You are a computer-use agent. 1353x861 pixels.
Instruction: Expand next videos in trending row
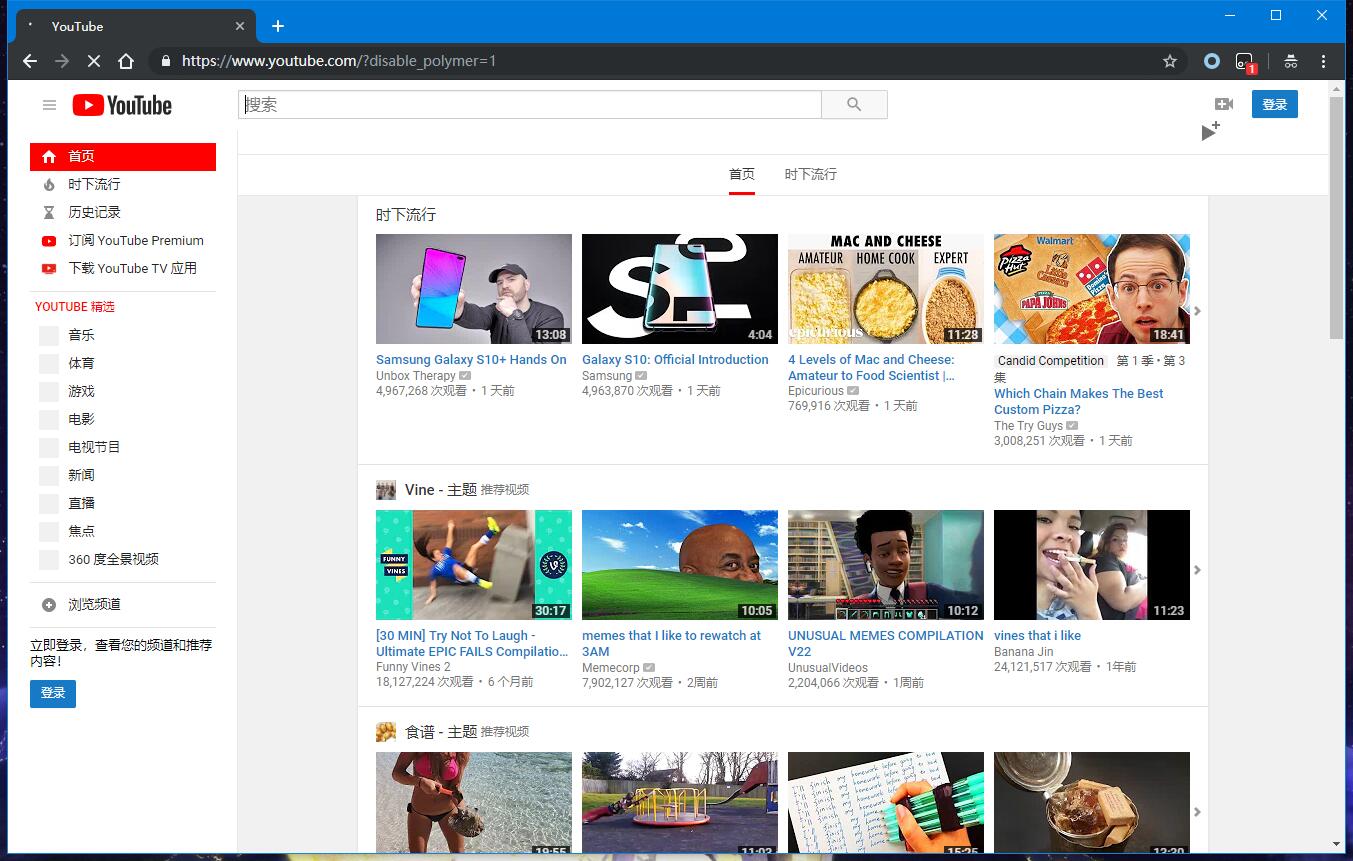coord(1197,311)
